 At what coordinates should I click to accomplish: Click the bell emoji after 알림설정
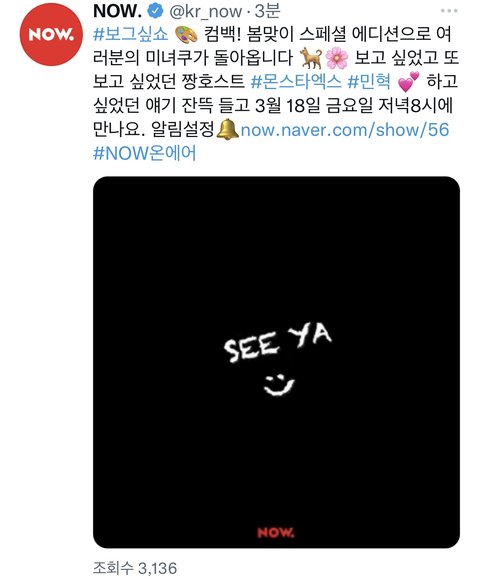click(x=227, y=130)
